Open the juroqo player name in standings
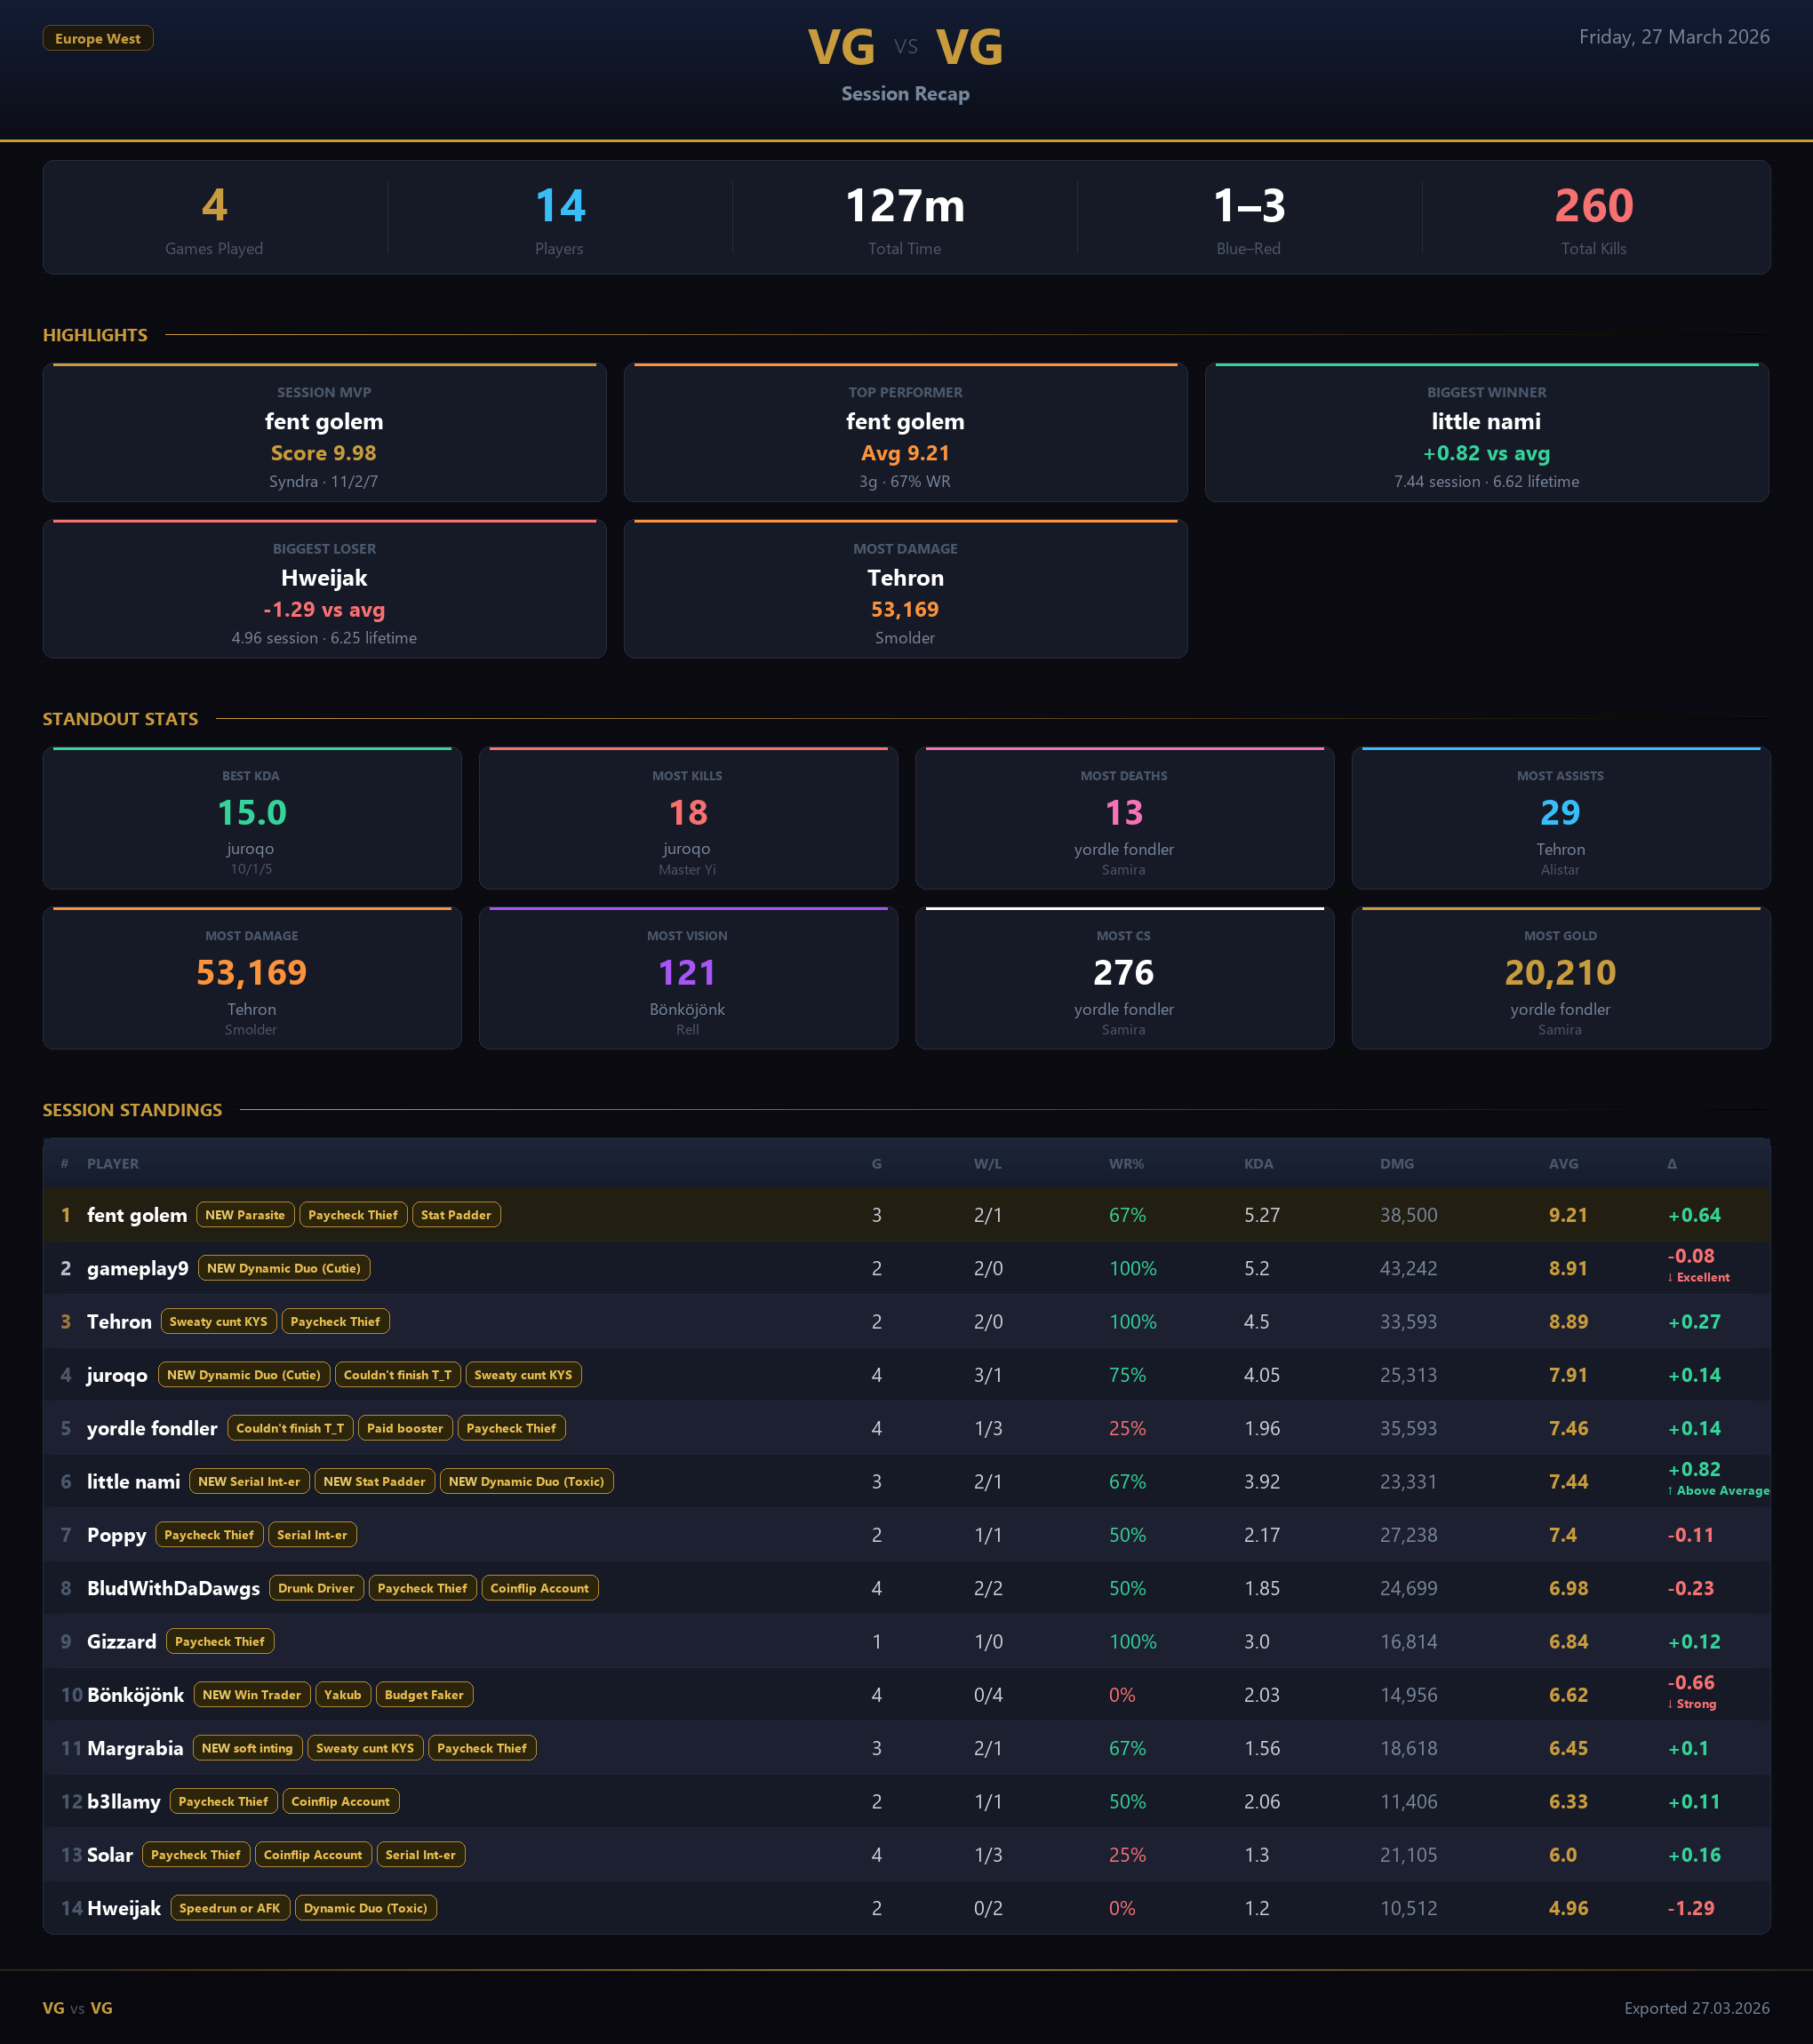 [117, 1375]
